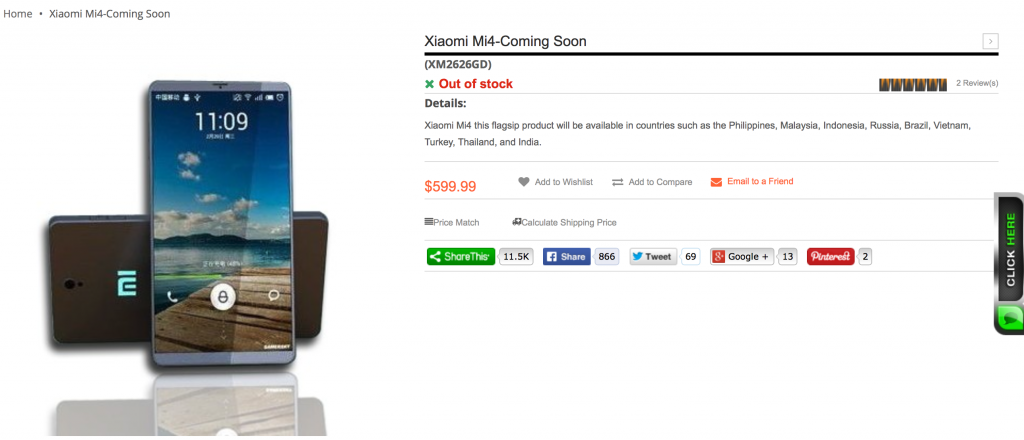Click the orange envelope Email icon
This screenshot has height=440, width=1024.
pos(716,182)
